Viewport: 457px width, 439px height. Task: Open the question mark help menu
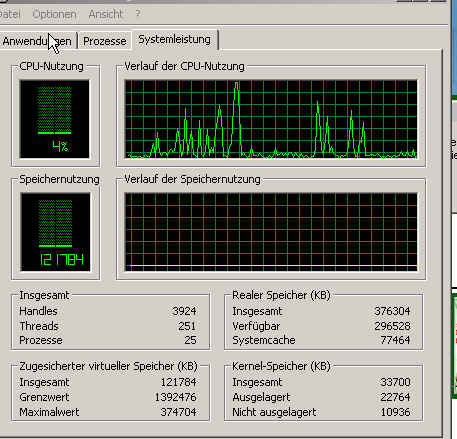[x=138, y=14]
